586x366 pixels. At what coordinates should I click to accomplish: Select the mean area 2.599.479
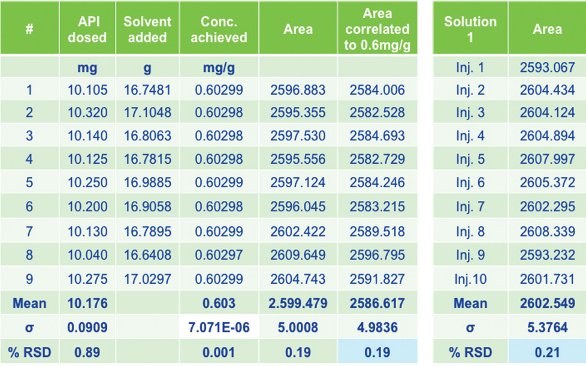pos(298,303)
